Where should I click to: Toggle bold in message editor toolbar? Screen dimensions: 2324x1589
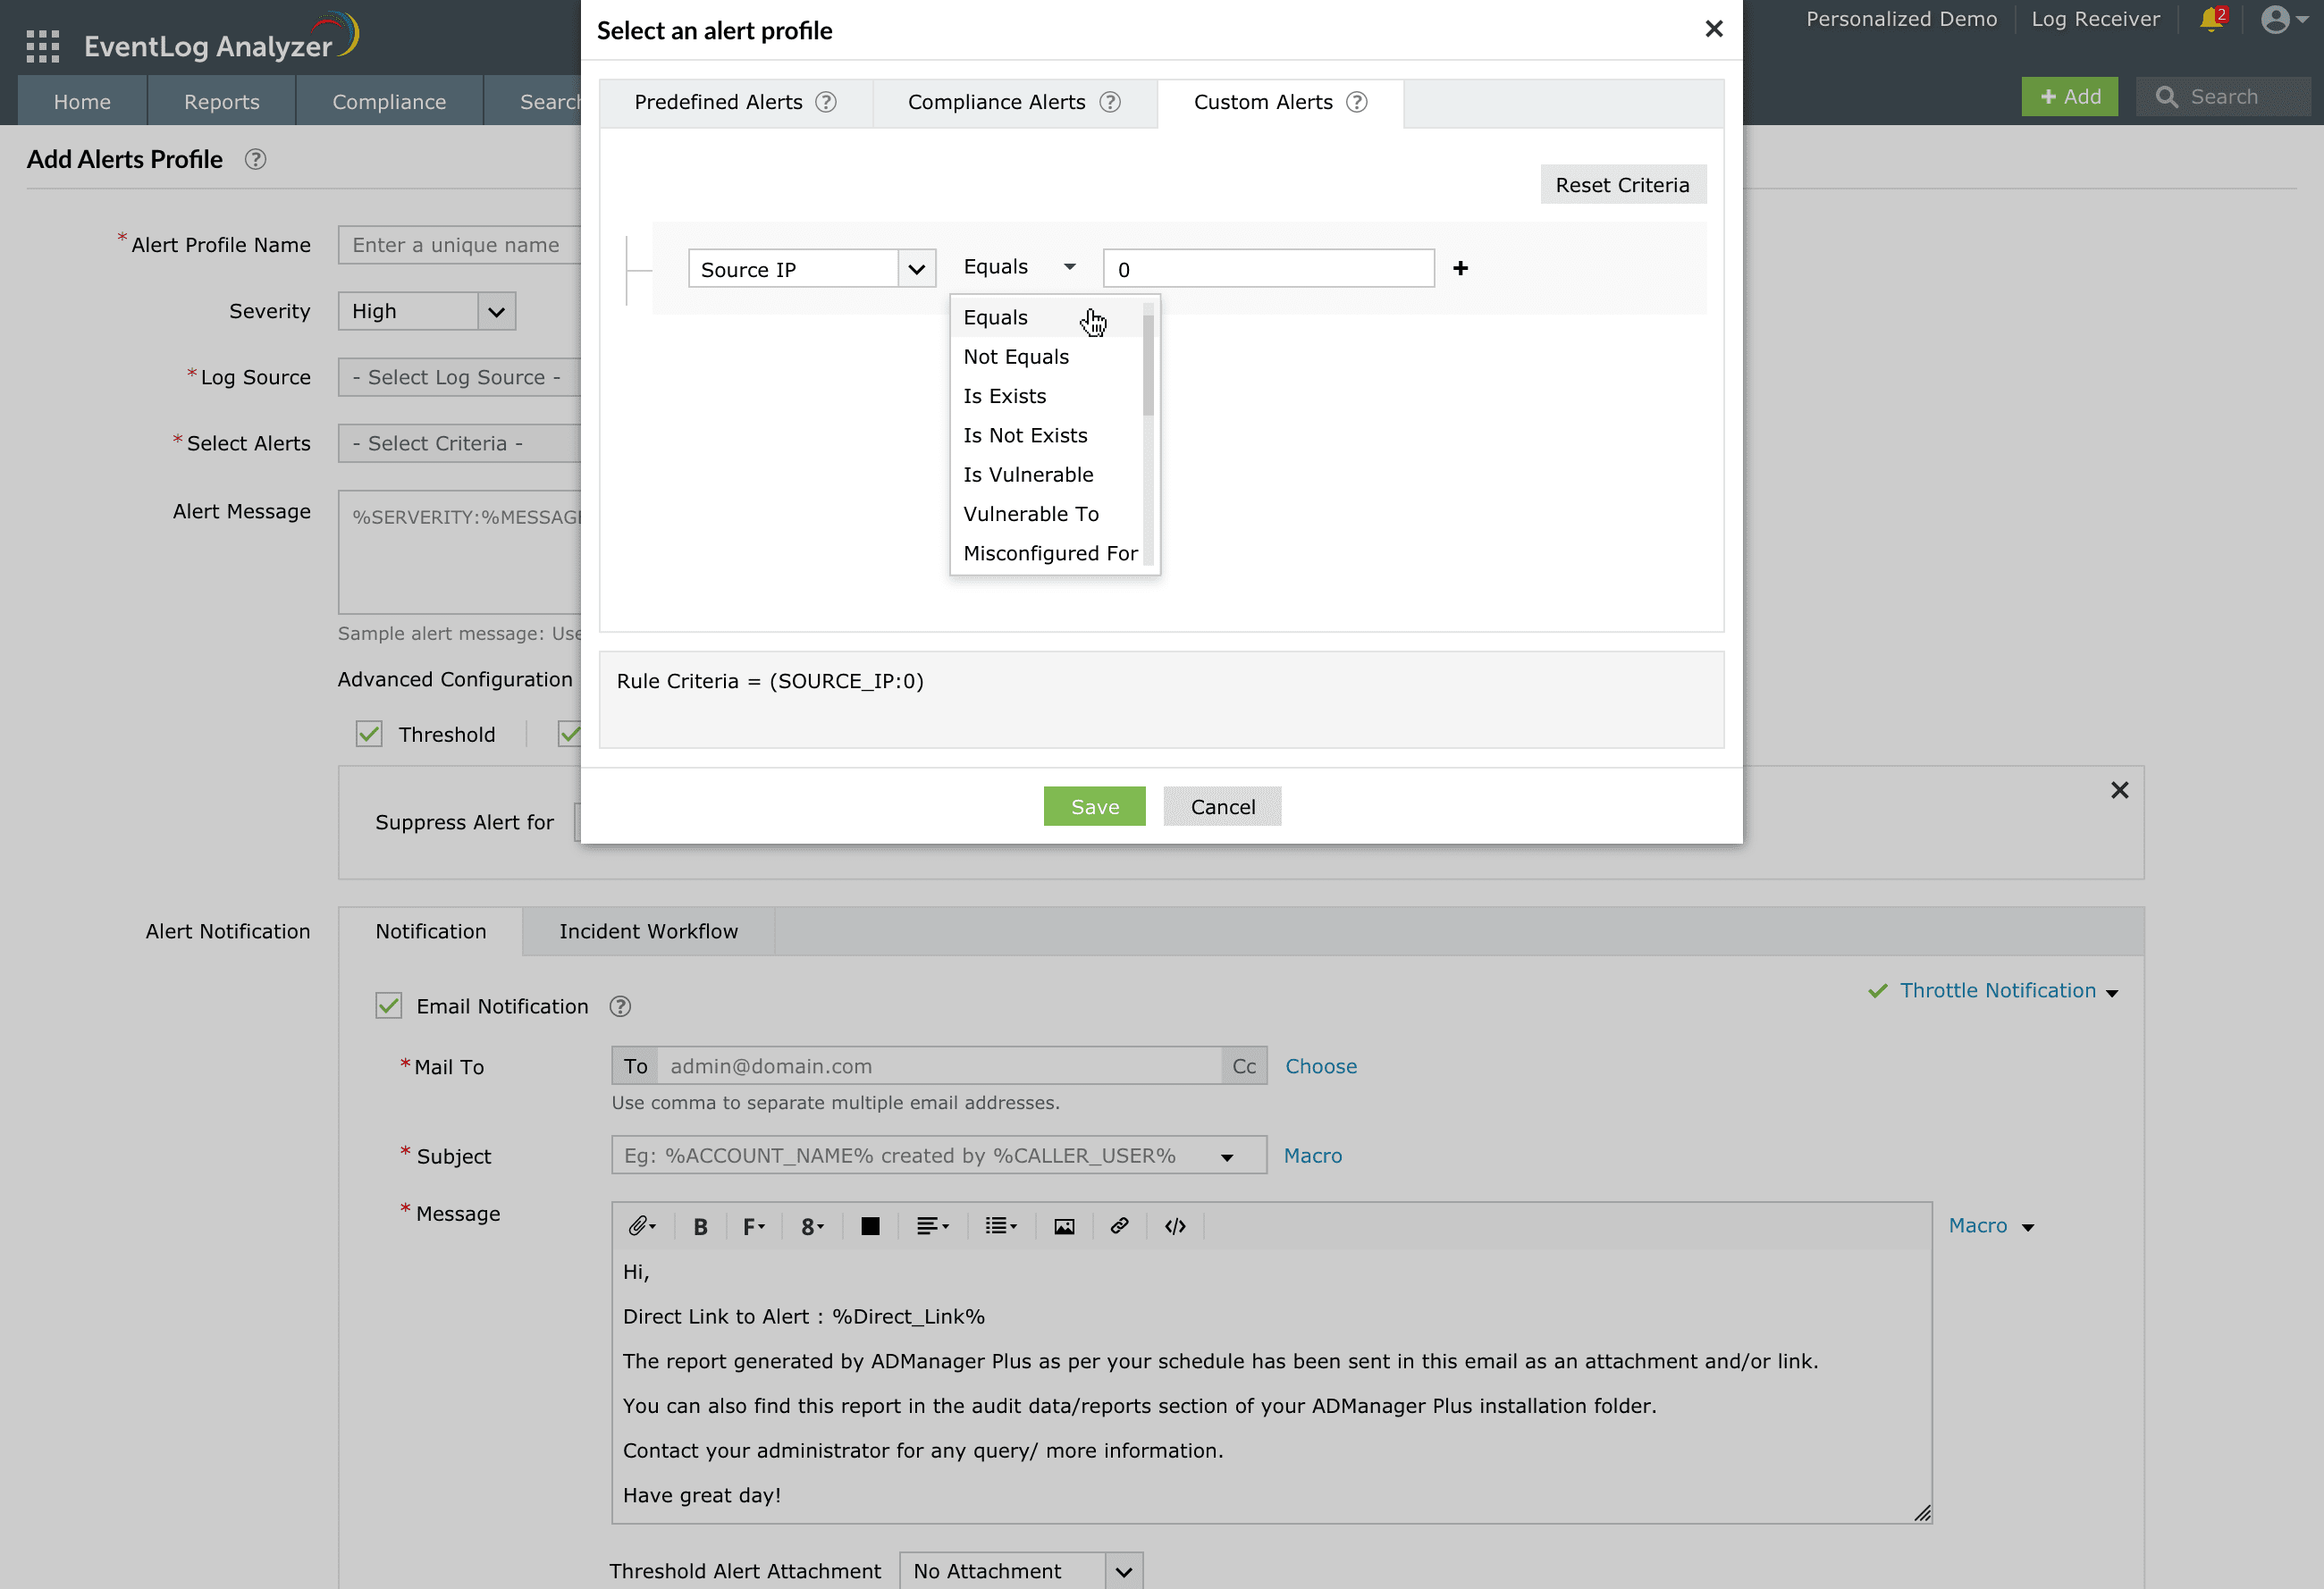coord(700,1227)
